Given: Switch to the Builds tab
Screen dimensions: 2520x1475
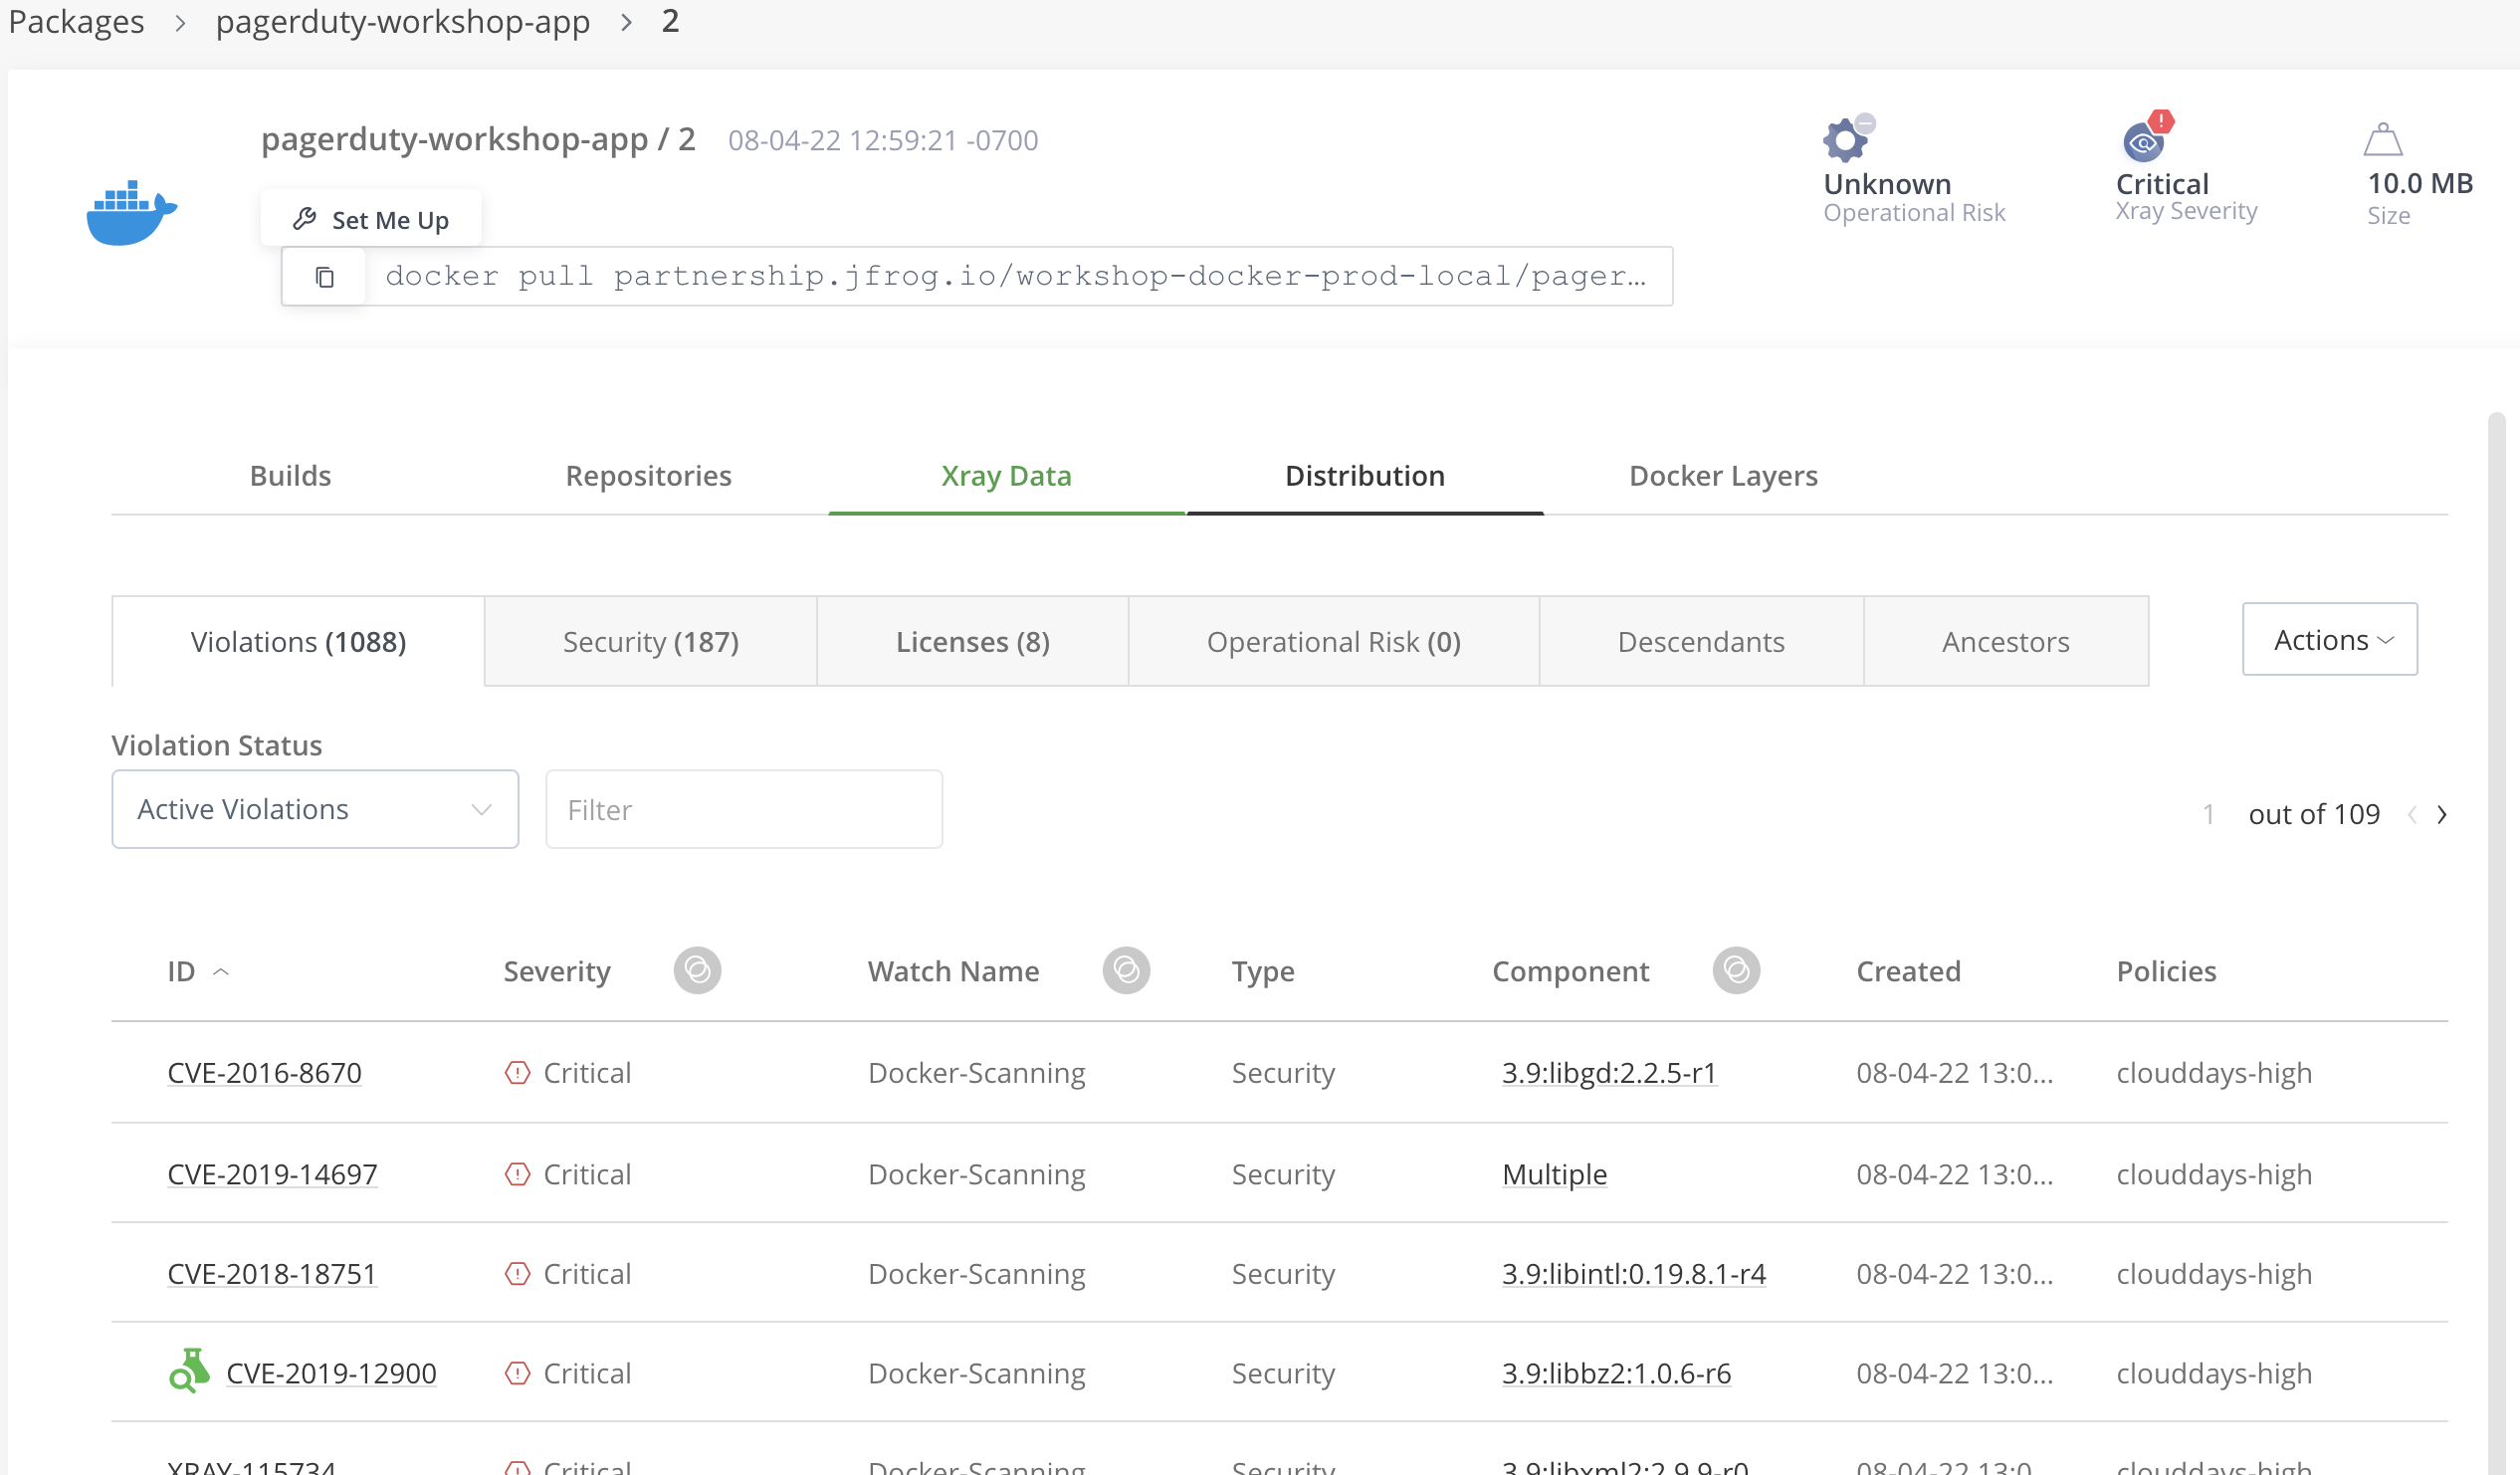Looking at the screenshot, I should point(290,475).
